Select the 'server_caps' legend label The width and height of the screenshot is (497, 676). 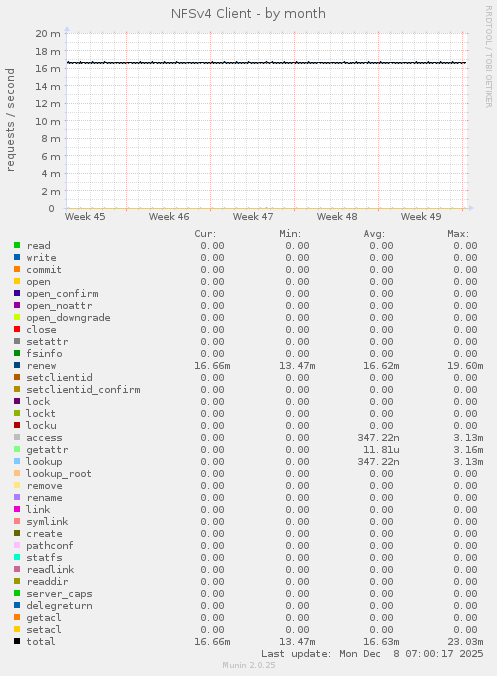(59, 594)
